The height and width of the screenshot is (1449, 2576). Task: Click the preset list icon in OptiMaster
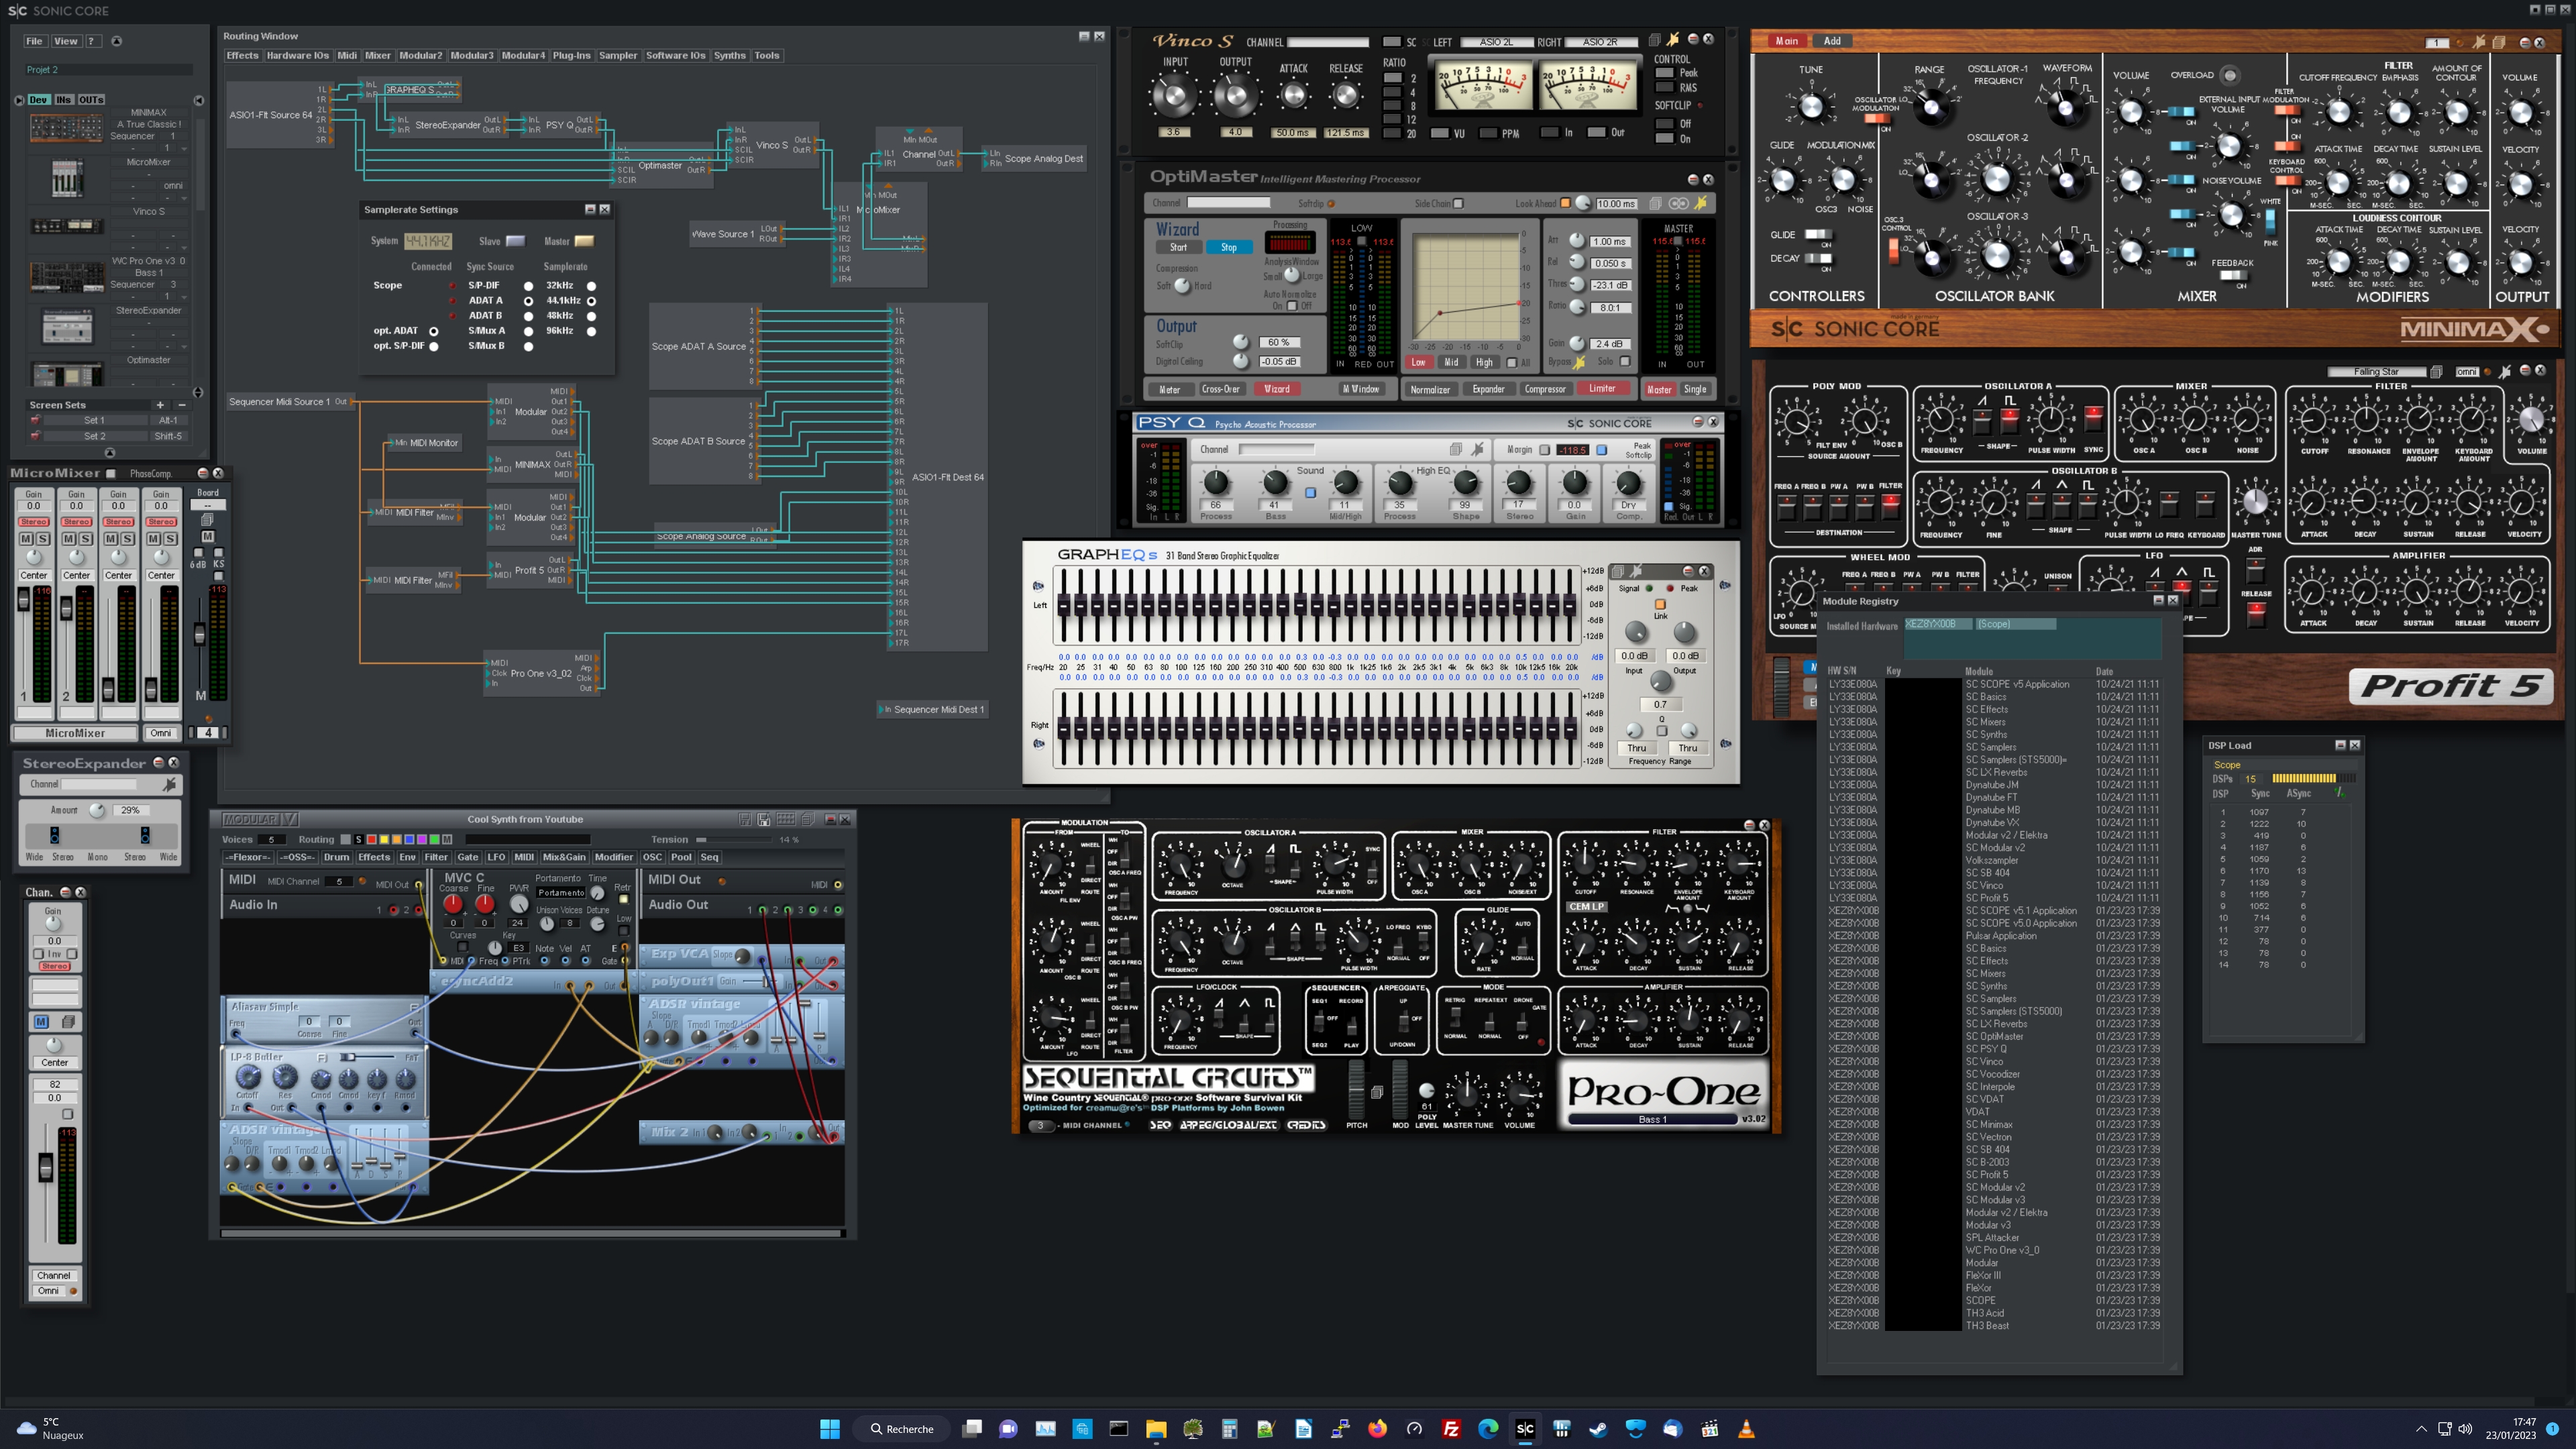[1655, 203]
